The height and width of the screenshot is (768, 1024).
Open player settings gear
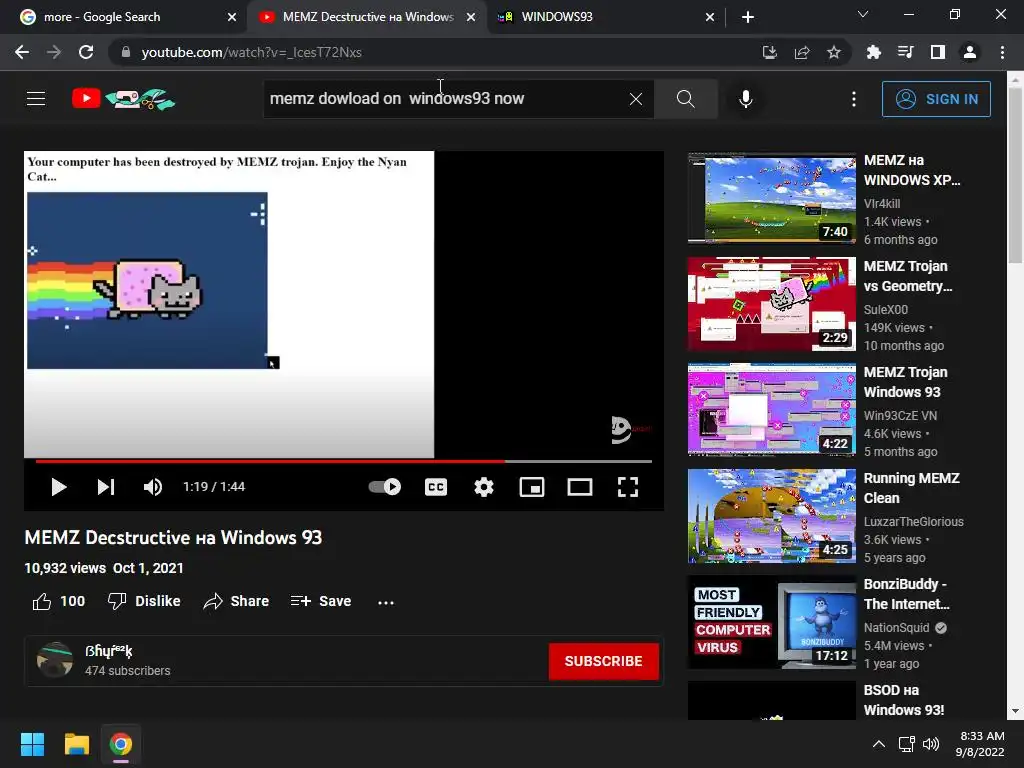pos(484,487)
